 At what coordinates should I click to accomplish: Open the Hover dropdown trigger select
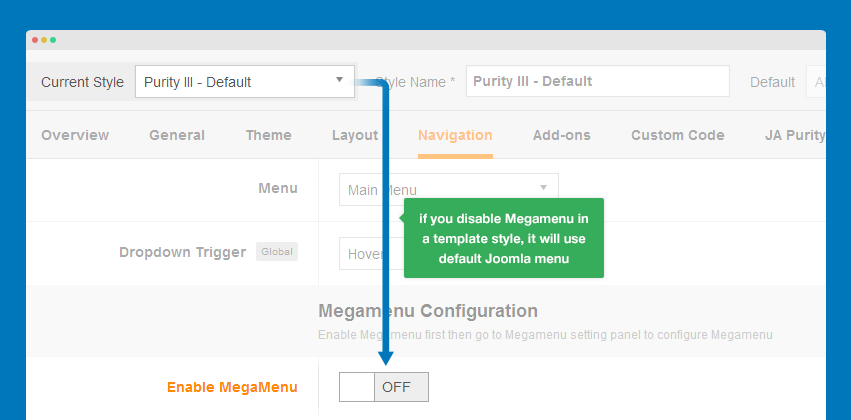pyautogui.click(x=371, y=253)
